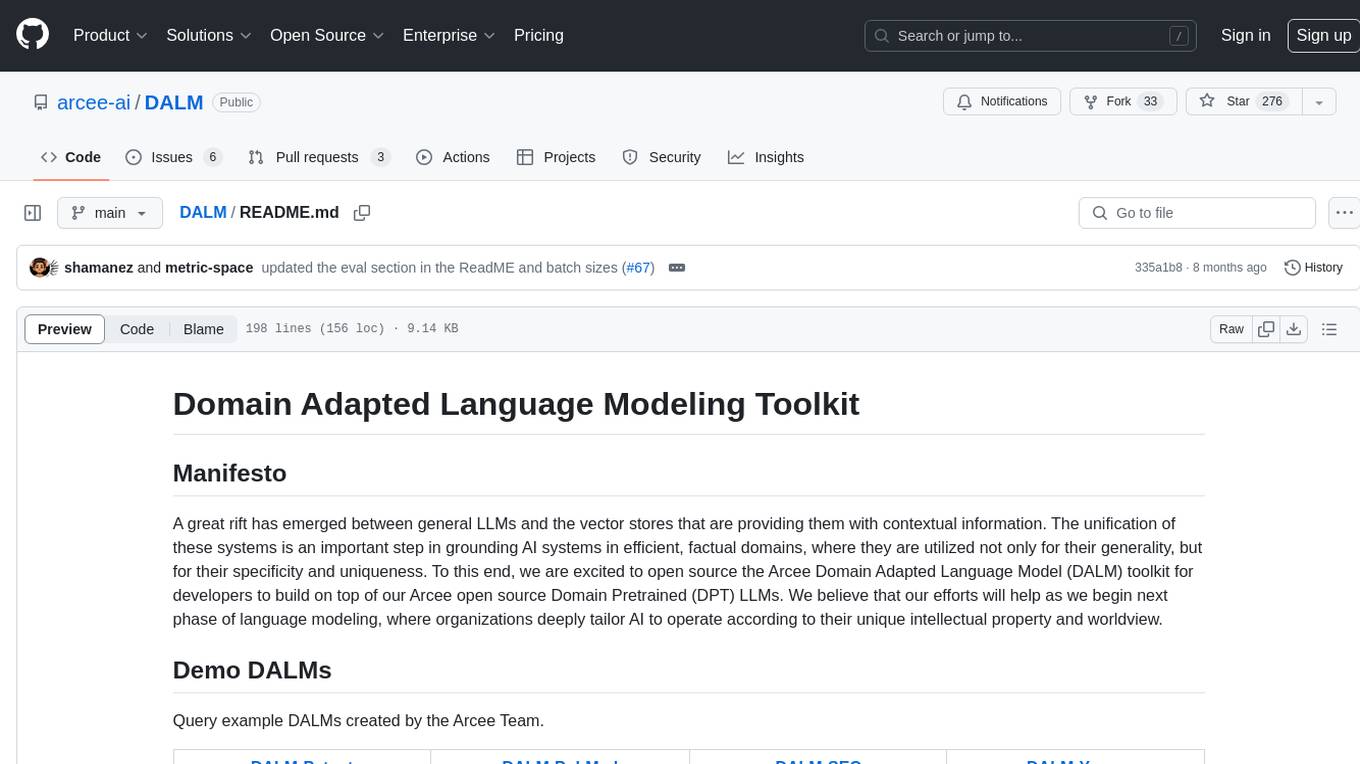The image size is (1360, 764).
Task: Open the Pricing page
Action: [539, 35]
